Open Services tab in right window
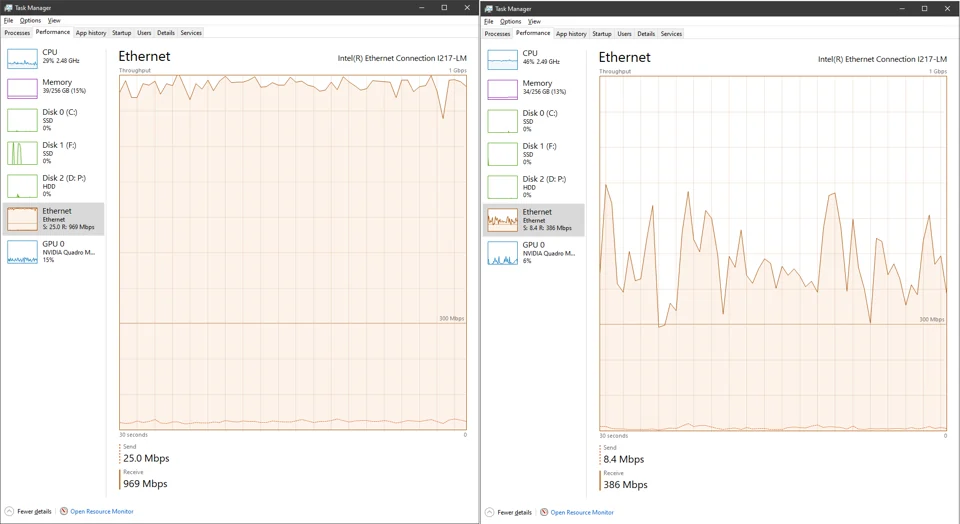The width and height of the screenshot is (960, 524). pos(671,34)
